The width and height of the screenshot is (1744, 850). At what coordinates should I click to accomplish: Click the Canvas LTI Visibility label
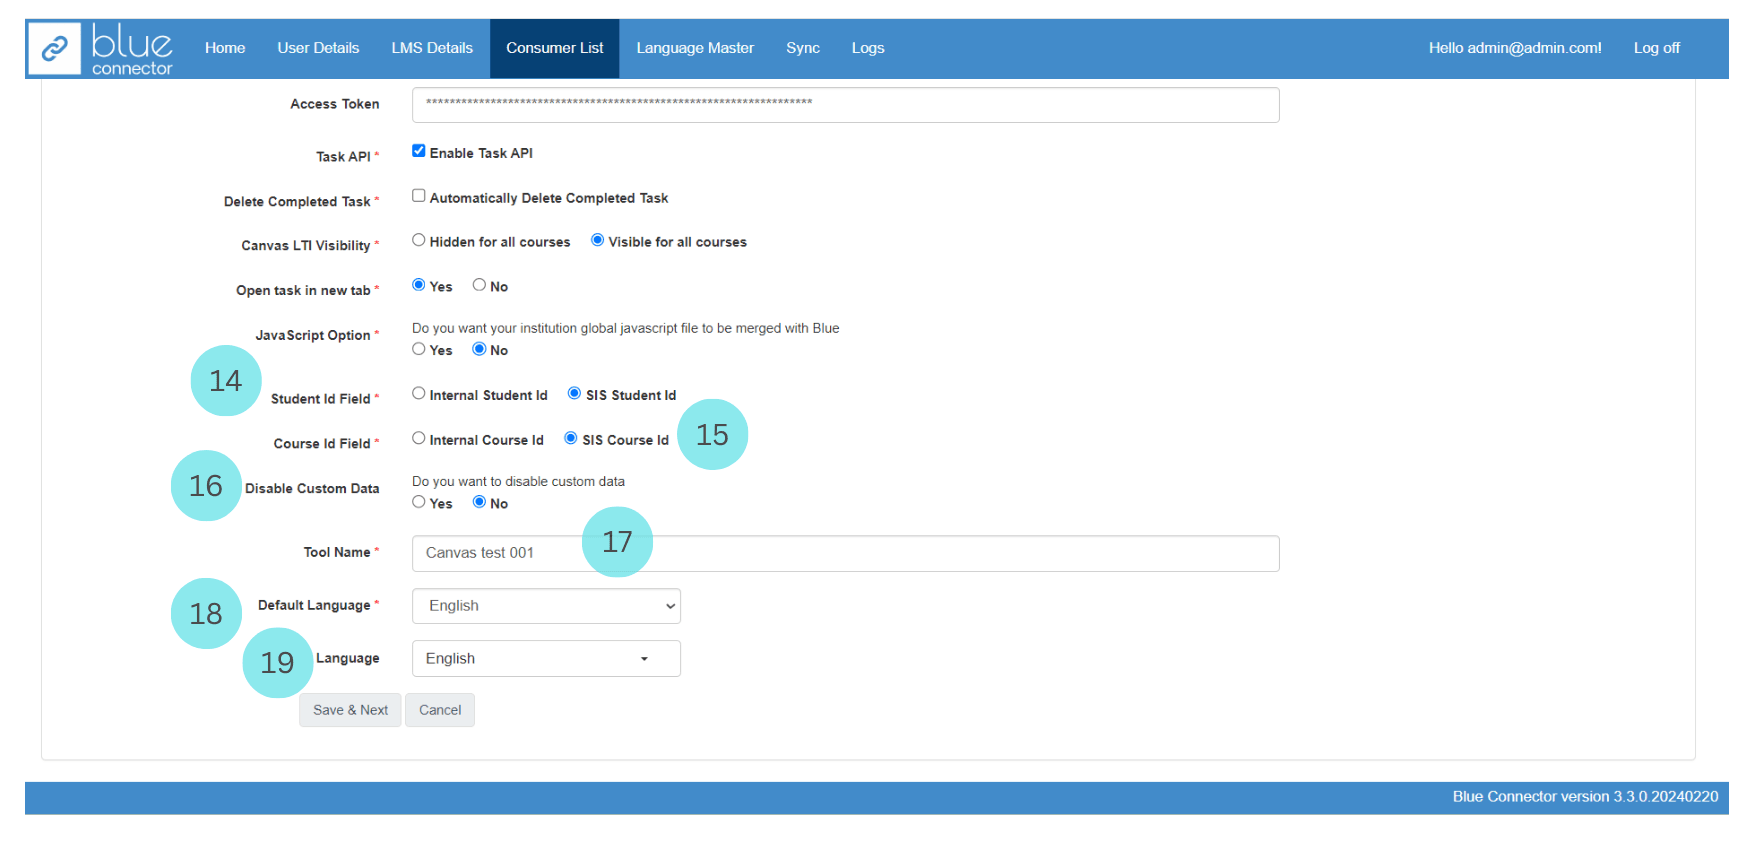[x=306, y=246]
